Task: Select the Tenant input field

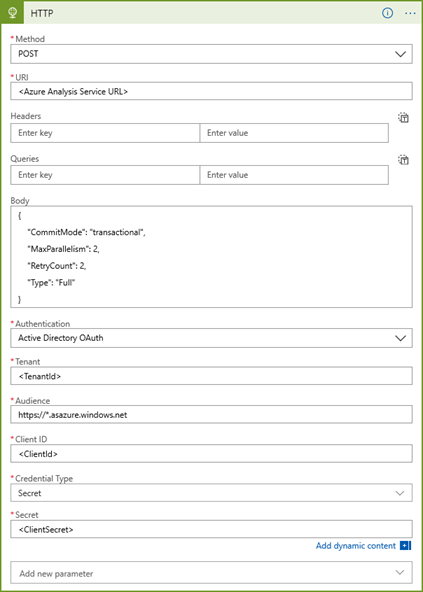Action: (x=211, y=376)
